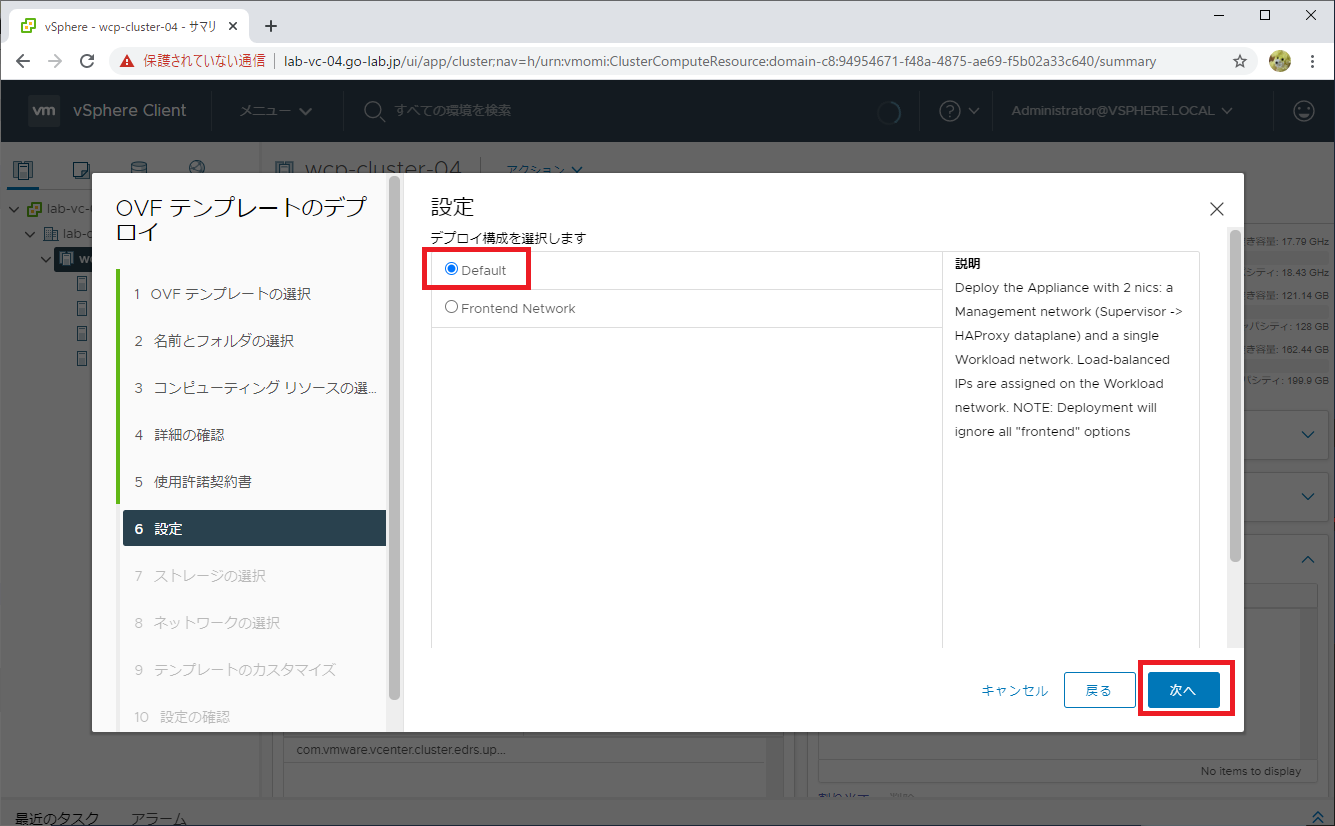Expand the first collapsed right-side panel chevron

(x=1308, y=435)
